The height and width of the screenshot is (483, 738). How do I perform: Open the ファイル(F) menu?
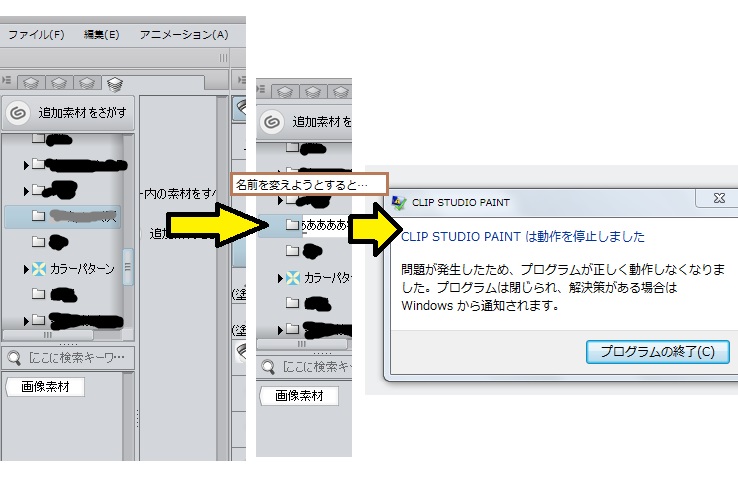36,34
